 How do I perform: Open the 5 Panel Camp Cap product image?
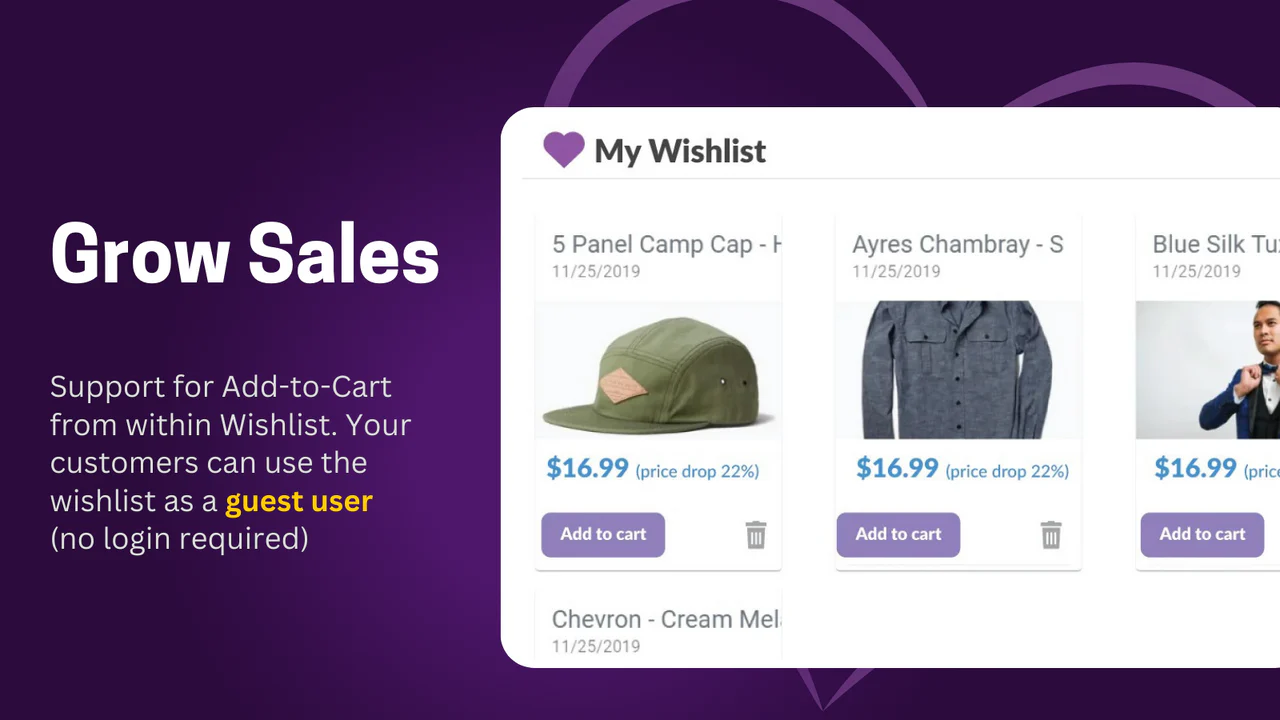click(658, 371)
